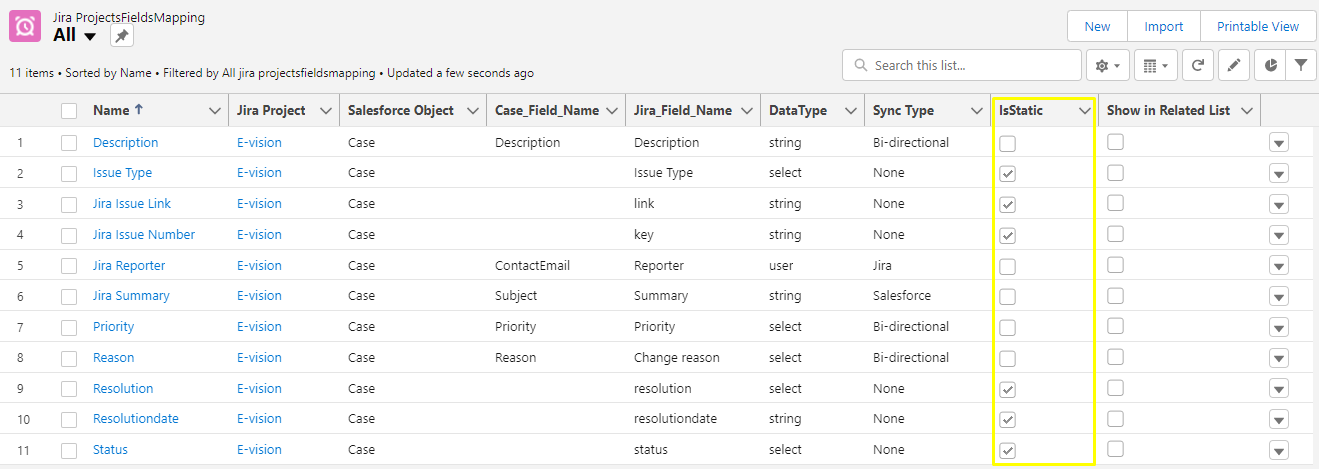This screenshot has width=1319, height=469.
Task: Pin the All list view
Action: coord(121,36)
